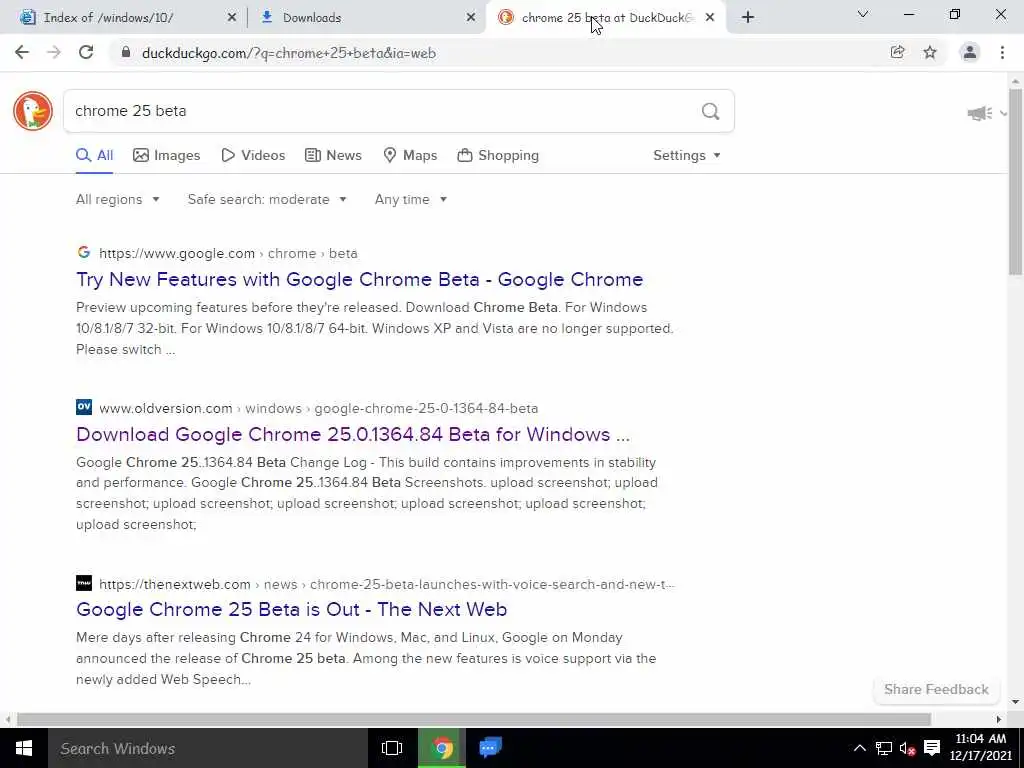Close the Downloads tab

point(471,18)
